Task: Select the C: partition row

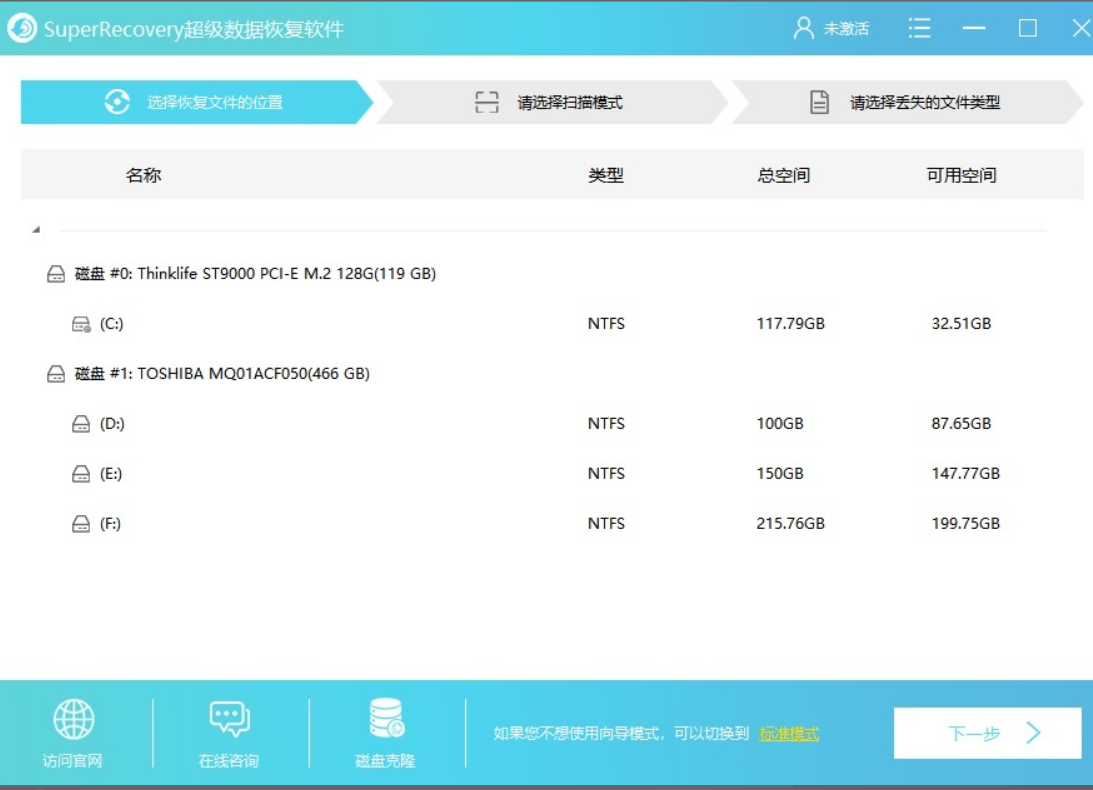Action: (x=111, y=324)
